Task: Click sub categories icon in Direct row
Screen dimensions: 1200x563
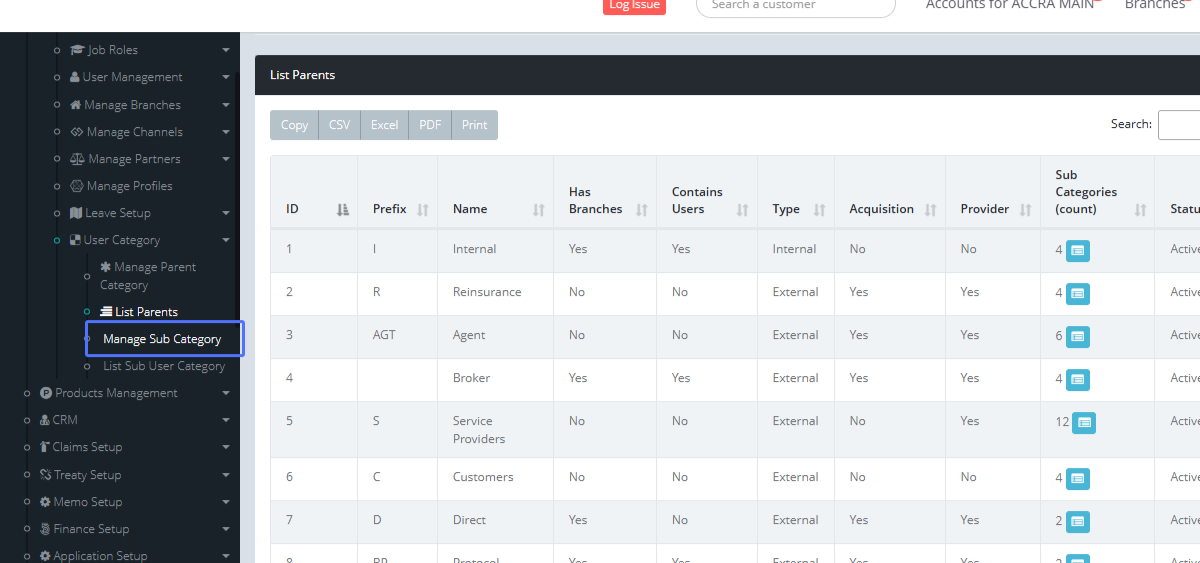Action: tap(1077, 522)
